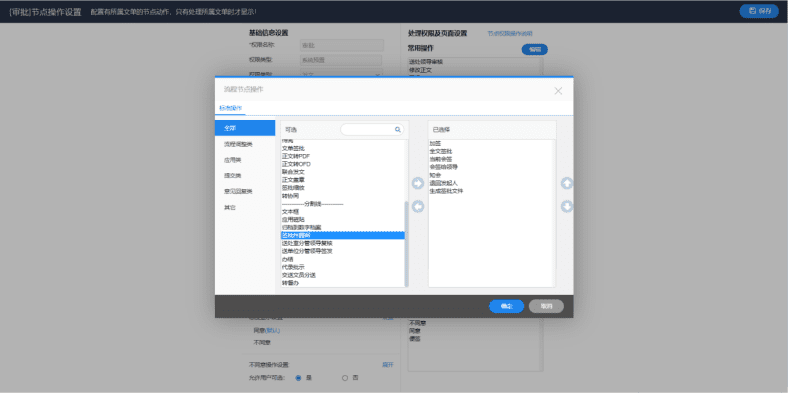Click 展开 link beside 不同意操作设置
The image size is (788, 393).
[x=388, y=365]
